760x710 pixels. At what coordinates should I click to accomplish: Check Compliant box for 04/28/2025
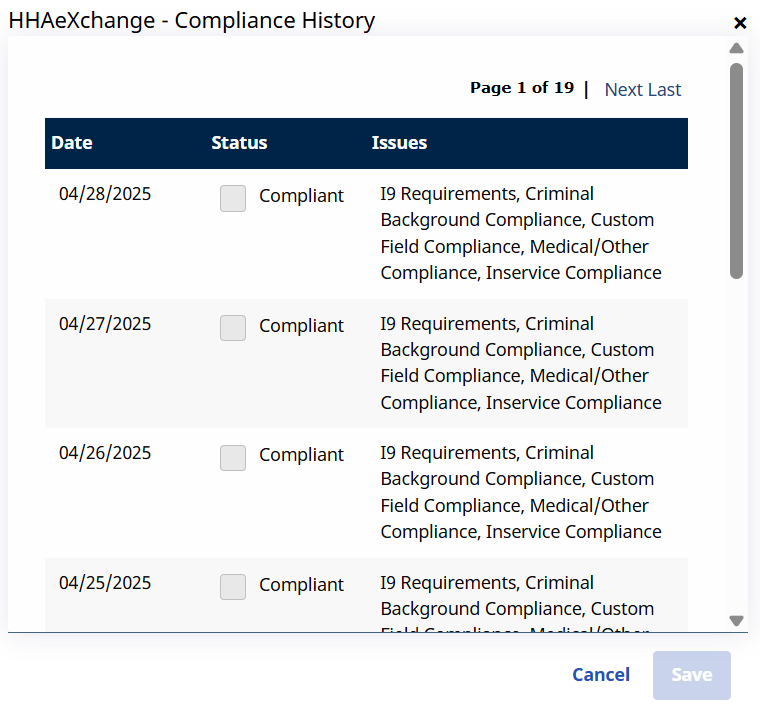click(x=233, y=198)
